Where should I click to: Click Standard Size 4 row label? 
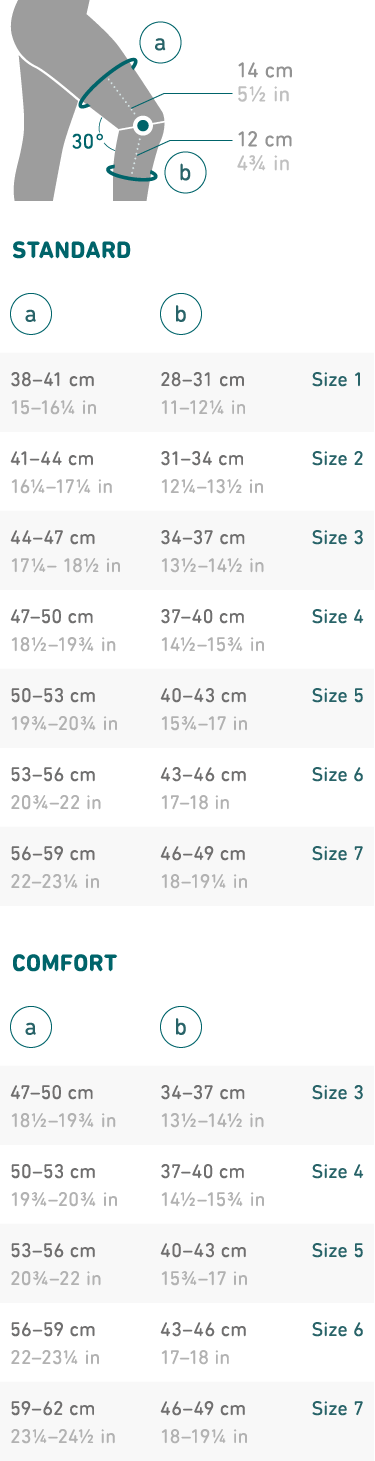coord(337,617)
